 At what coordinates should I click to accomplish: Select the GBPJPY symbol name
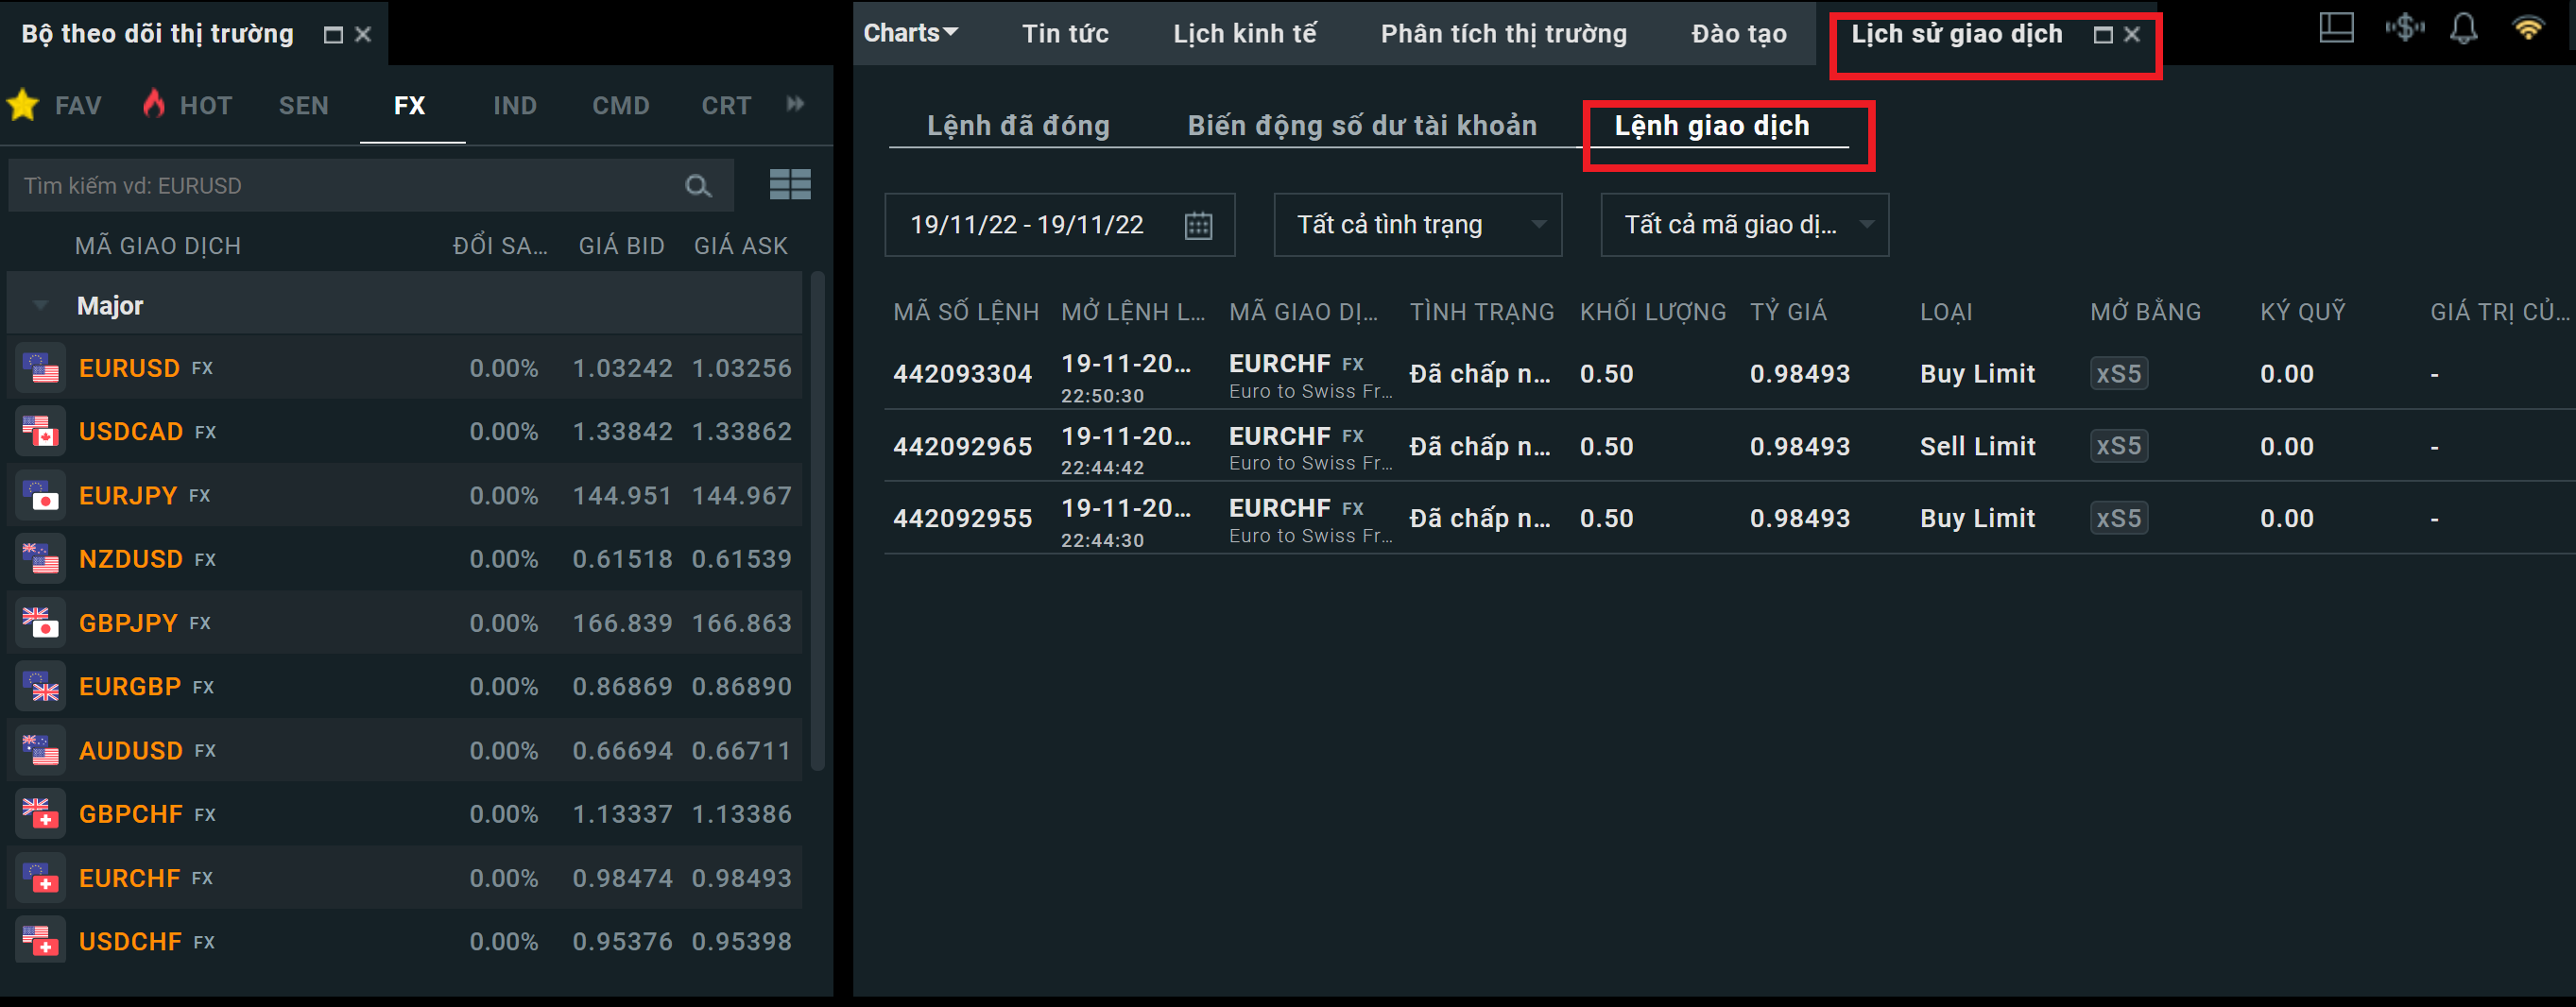[x=128, y=623]
